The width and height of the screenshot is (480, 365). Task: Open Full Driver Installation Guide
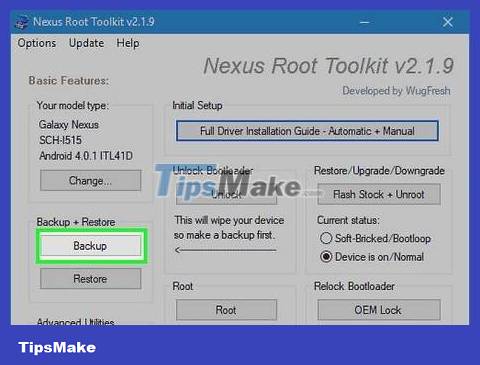(307, 131)
